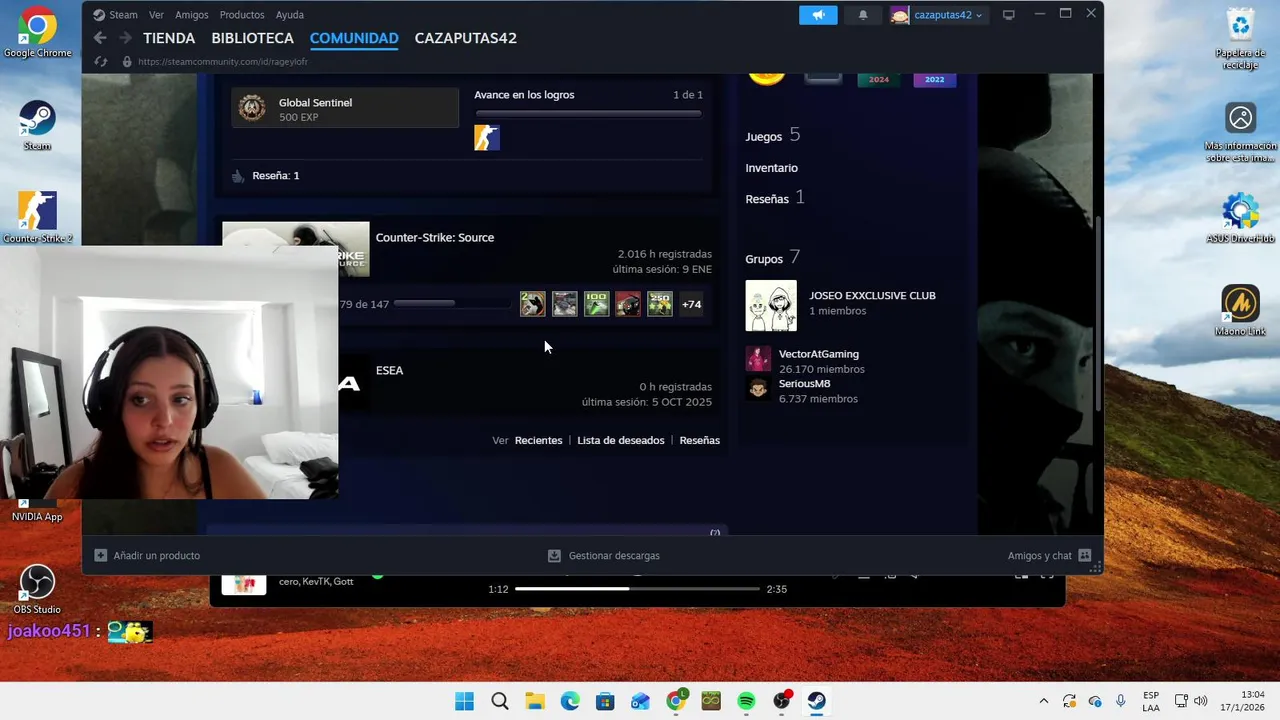Open the Juegos 5 sidebar link

tap(773, 136)
